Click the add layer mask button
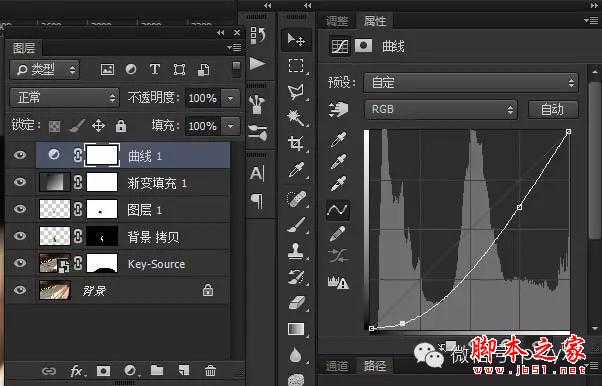Screen dimensions: 602x386 point(103,371)
